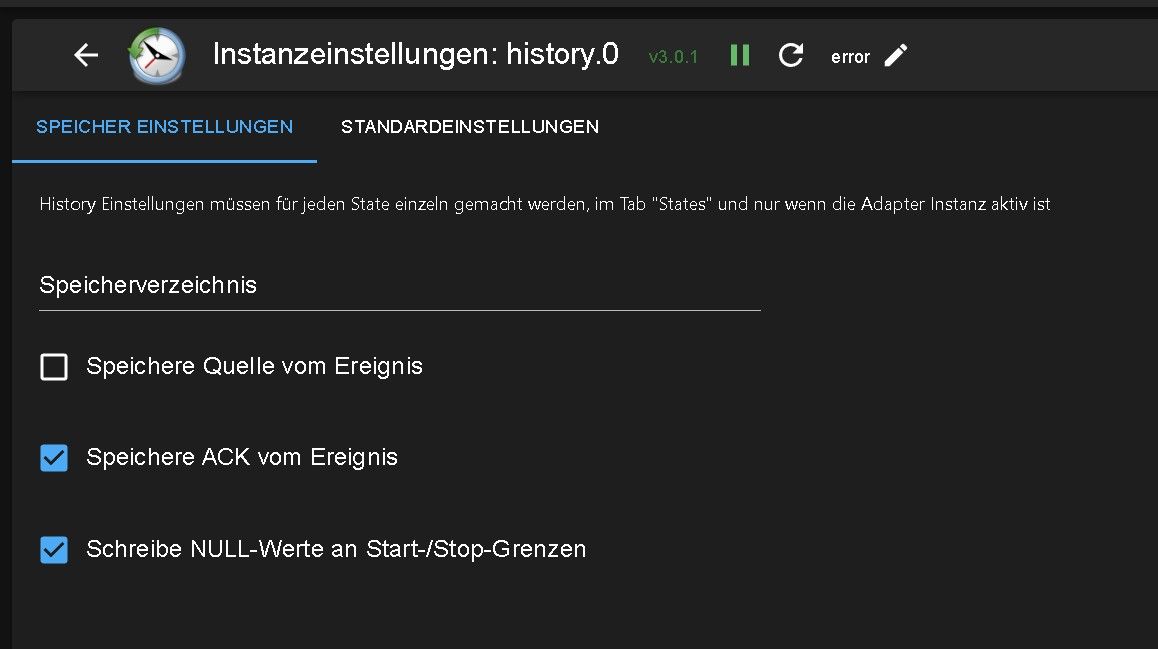Focus the Speicherverzeichnis input field
The width and height of the screenshot is (1158, 649).
tap(399, 286)
